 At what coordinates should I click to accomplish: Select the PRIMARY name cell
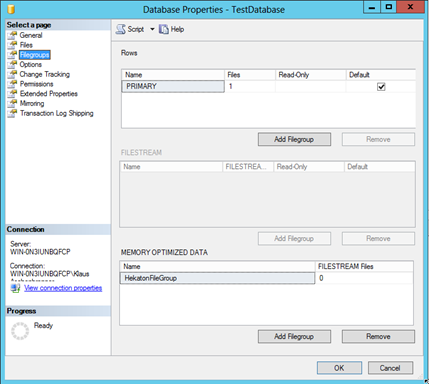[173, 86]
